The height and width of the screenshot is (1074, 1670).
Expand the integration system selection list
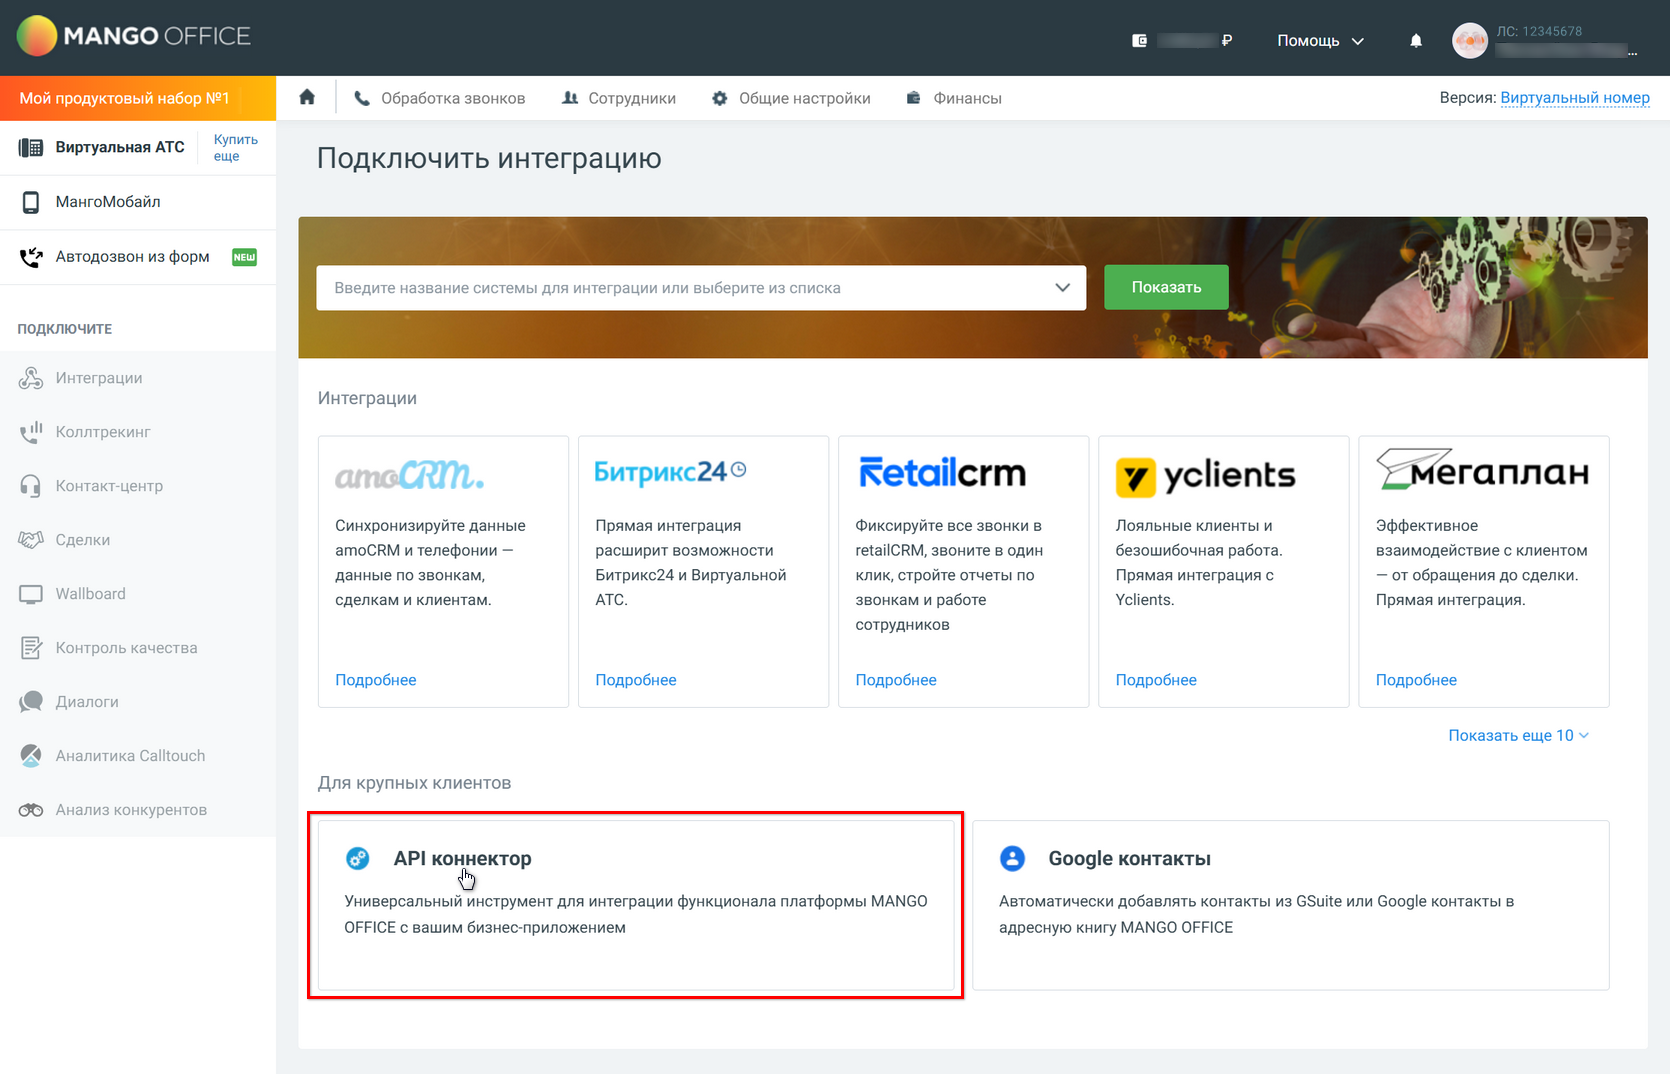tap(1062, 287)
